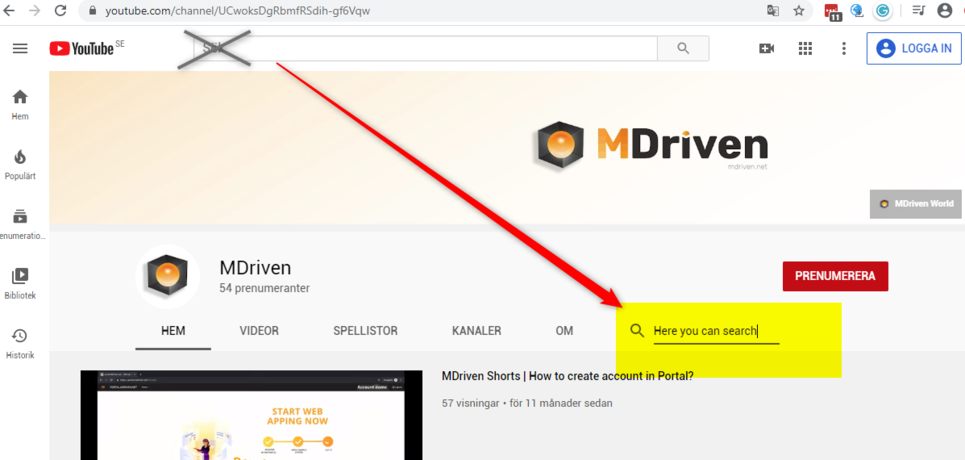Click '57 visningar' video metadata text
This screenshot has width=965, height=460.
pos(471,403)
